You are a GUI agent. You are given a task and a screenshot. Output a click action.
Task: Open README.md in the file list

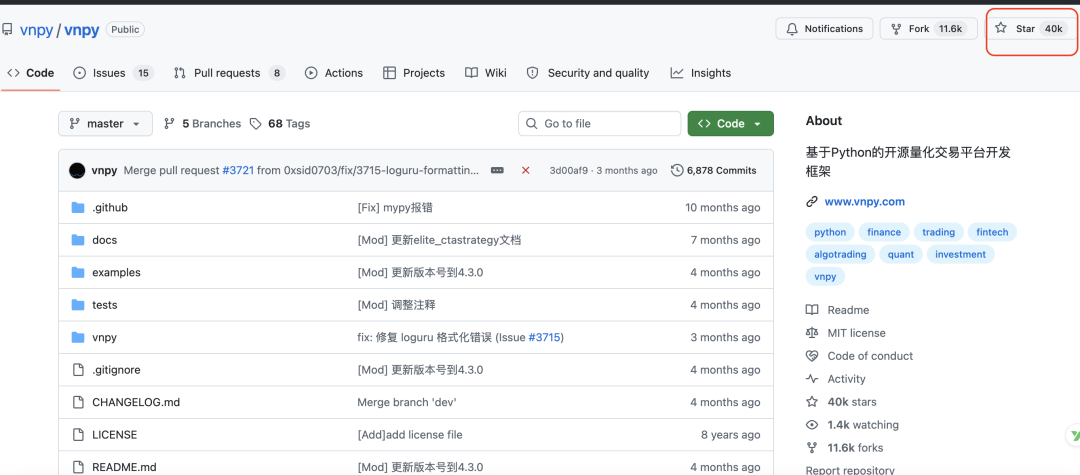point(124,467)
